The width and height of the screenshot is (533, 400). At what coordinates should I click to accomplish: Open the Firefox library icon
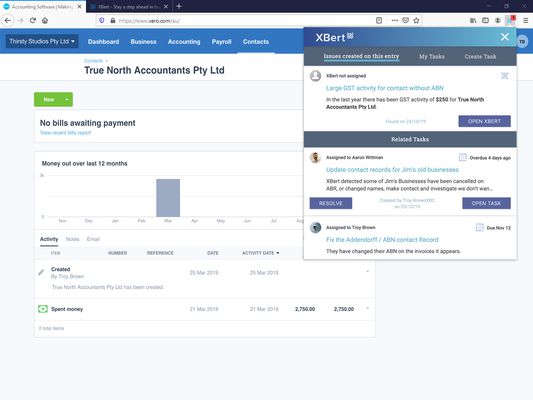(x=473, y=20)
